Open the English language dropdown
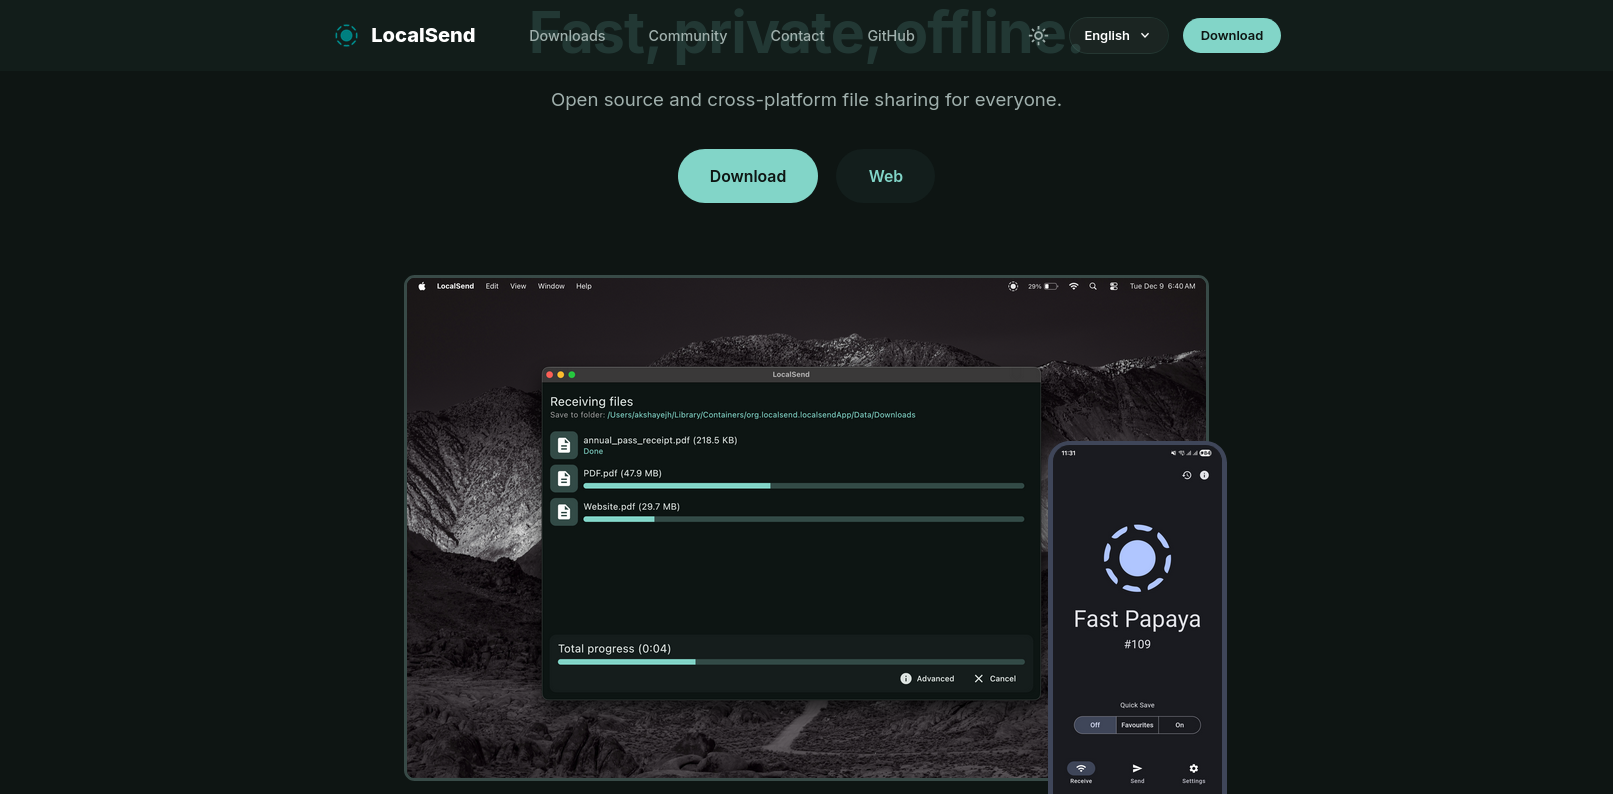The width and height of the screenshot is (1613, 794). [1118, 36]
